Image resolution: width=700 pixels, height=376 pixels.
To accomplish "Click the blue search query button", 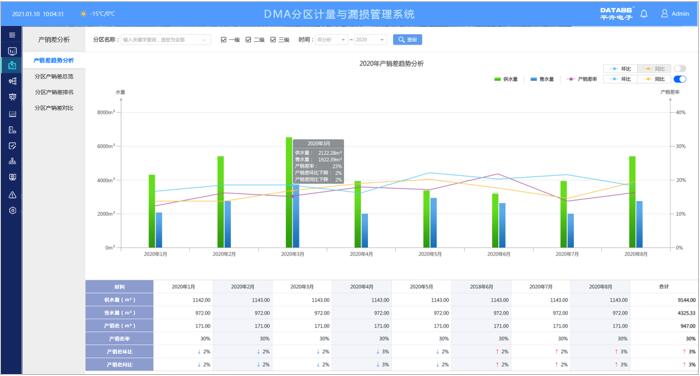I will 407,40.
